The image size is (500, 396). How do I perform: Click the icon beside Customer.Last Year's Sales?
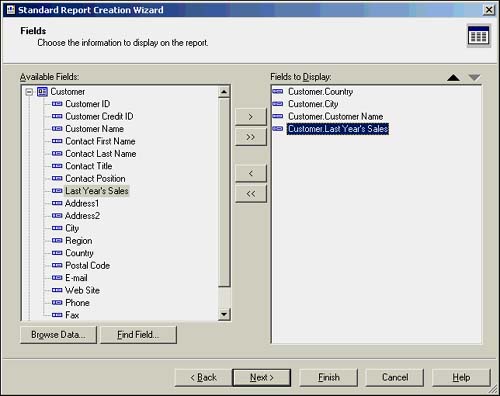pyautogui.click(x=278, y=129)
